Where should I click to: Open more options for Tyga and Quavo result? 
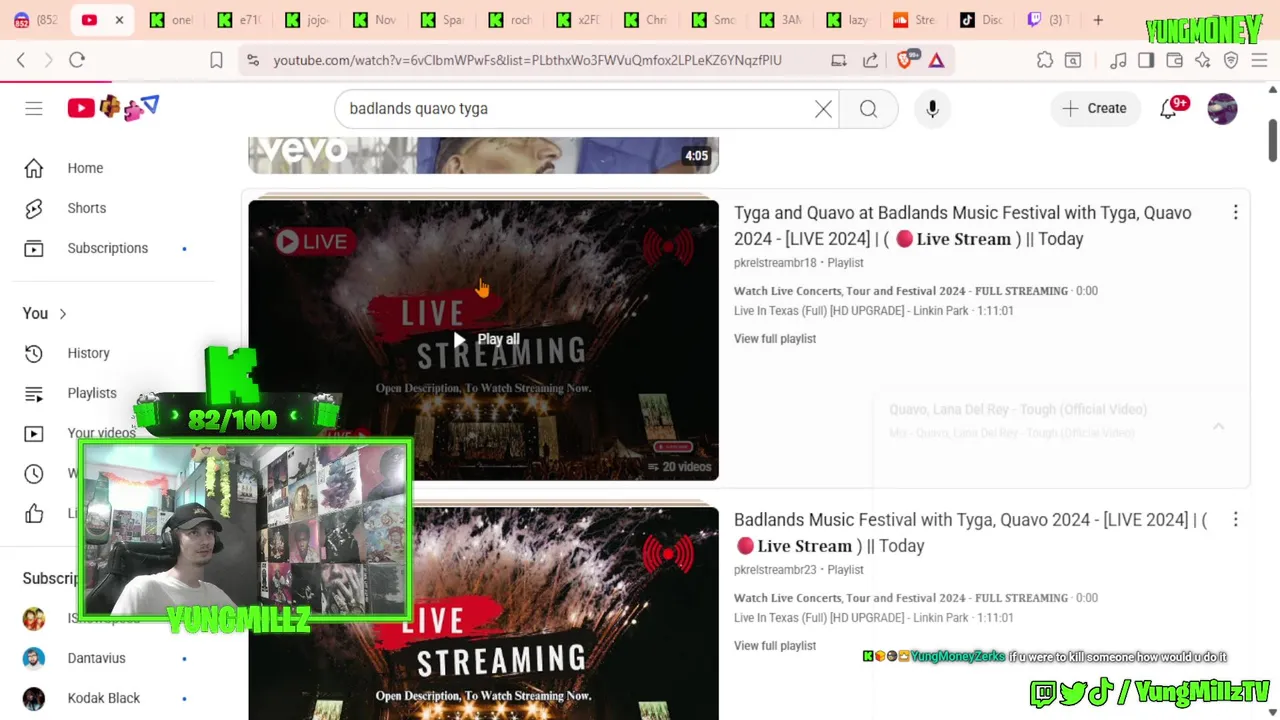coord(1235,212)
